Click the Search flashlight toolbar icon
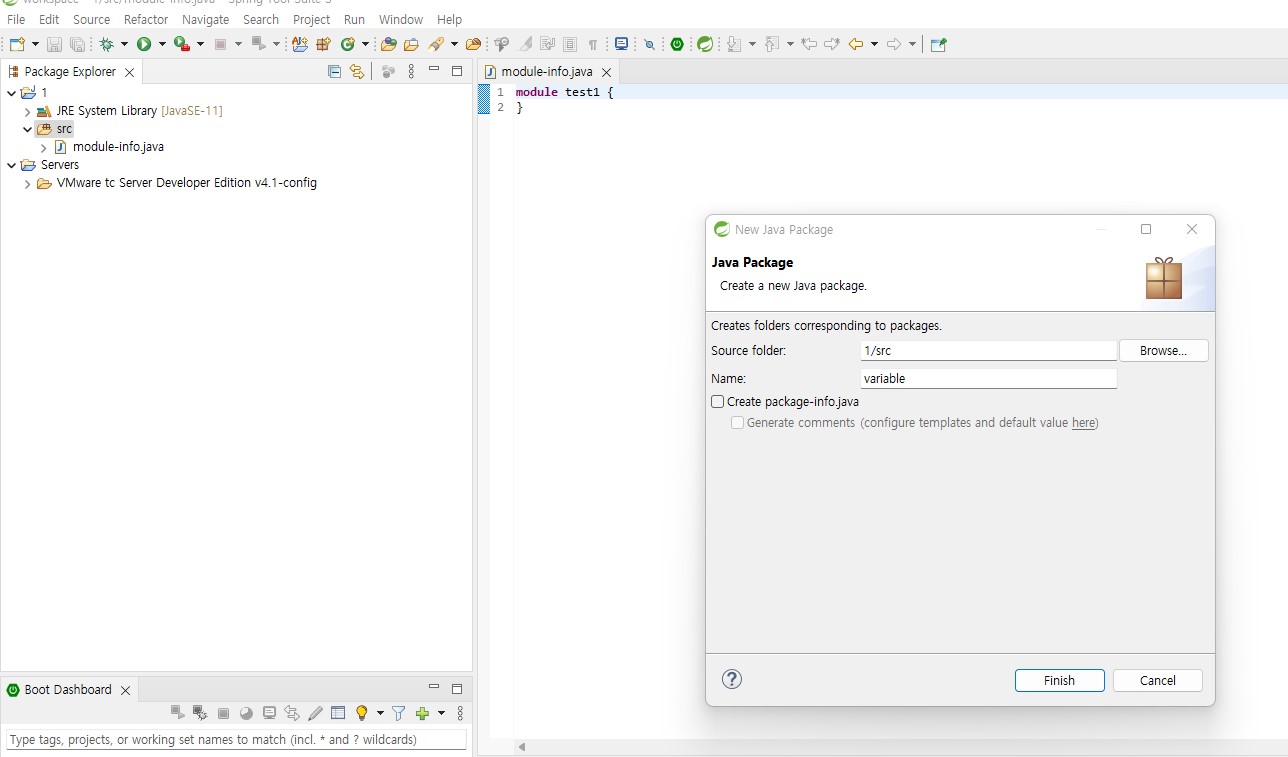The image size is (1288, 757). (x=436, y=44)
